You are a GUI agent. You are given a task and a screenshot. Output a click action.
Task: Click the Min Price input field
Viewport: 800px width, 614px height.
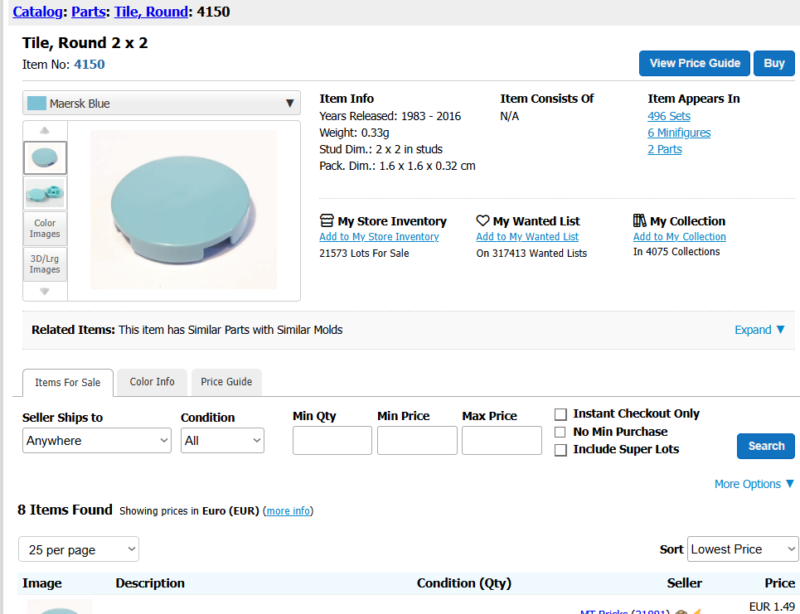tap(417, 440)
